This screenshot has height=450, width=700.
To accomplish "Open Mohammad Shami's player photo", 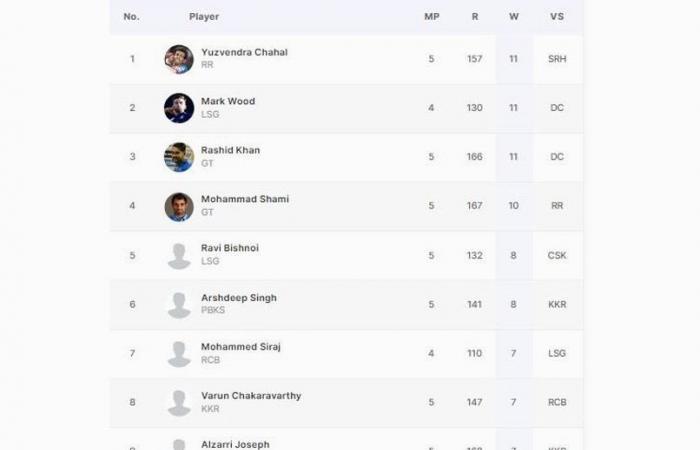I will [179, 207].
